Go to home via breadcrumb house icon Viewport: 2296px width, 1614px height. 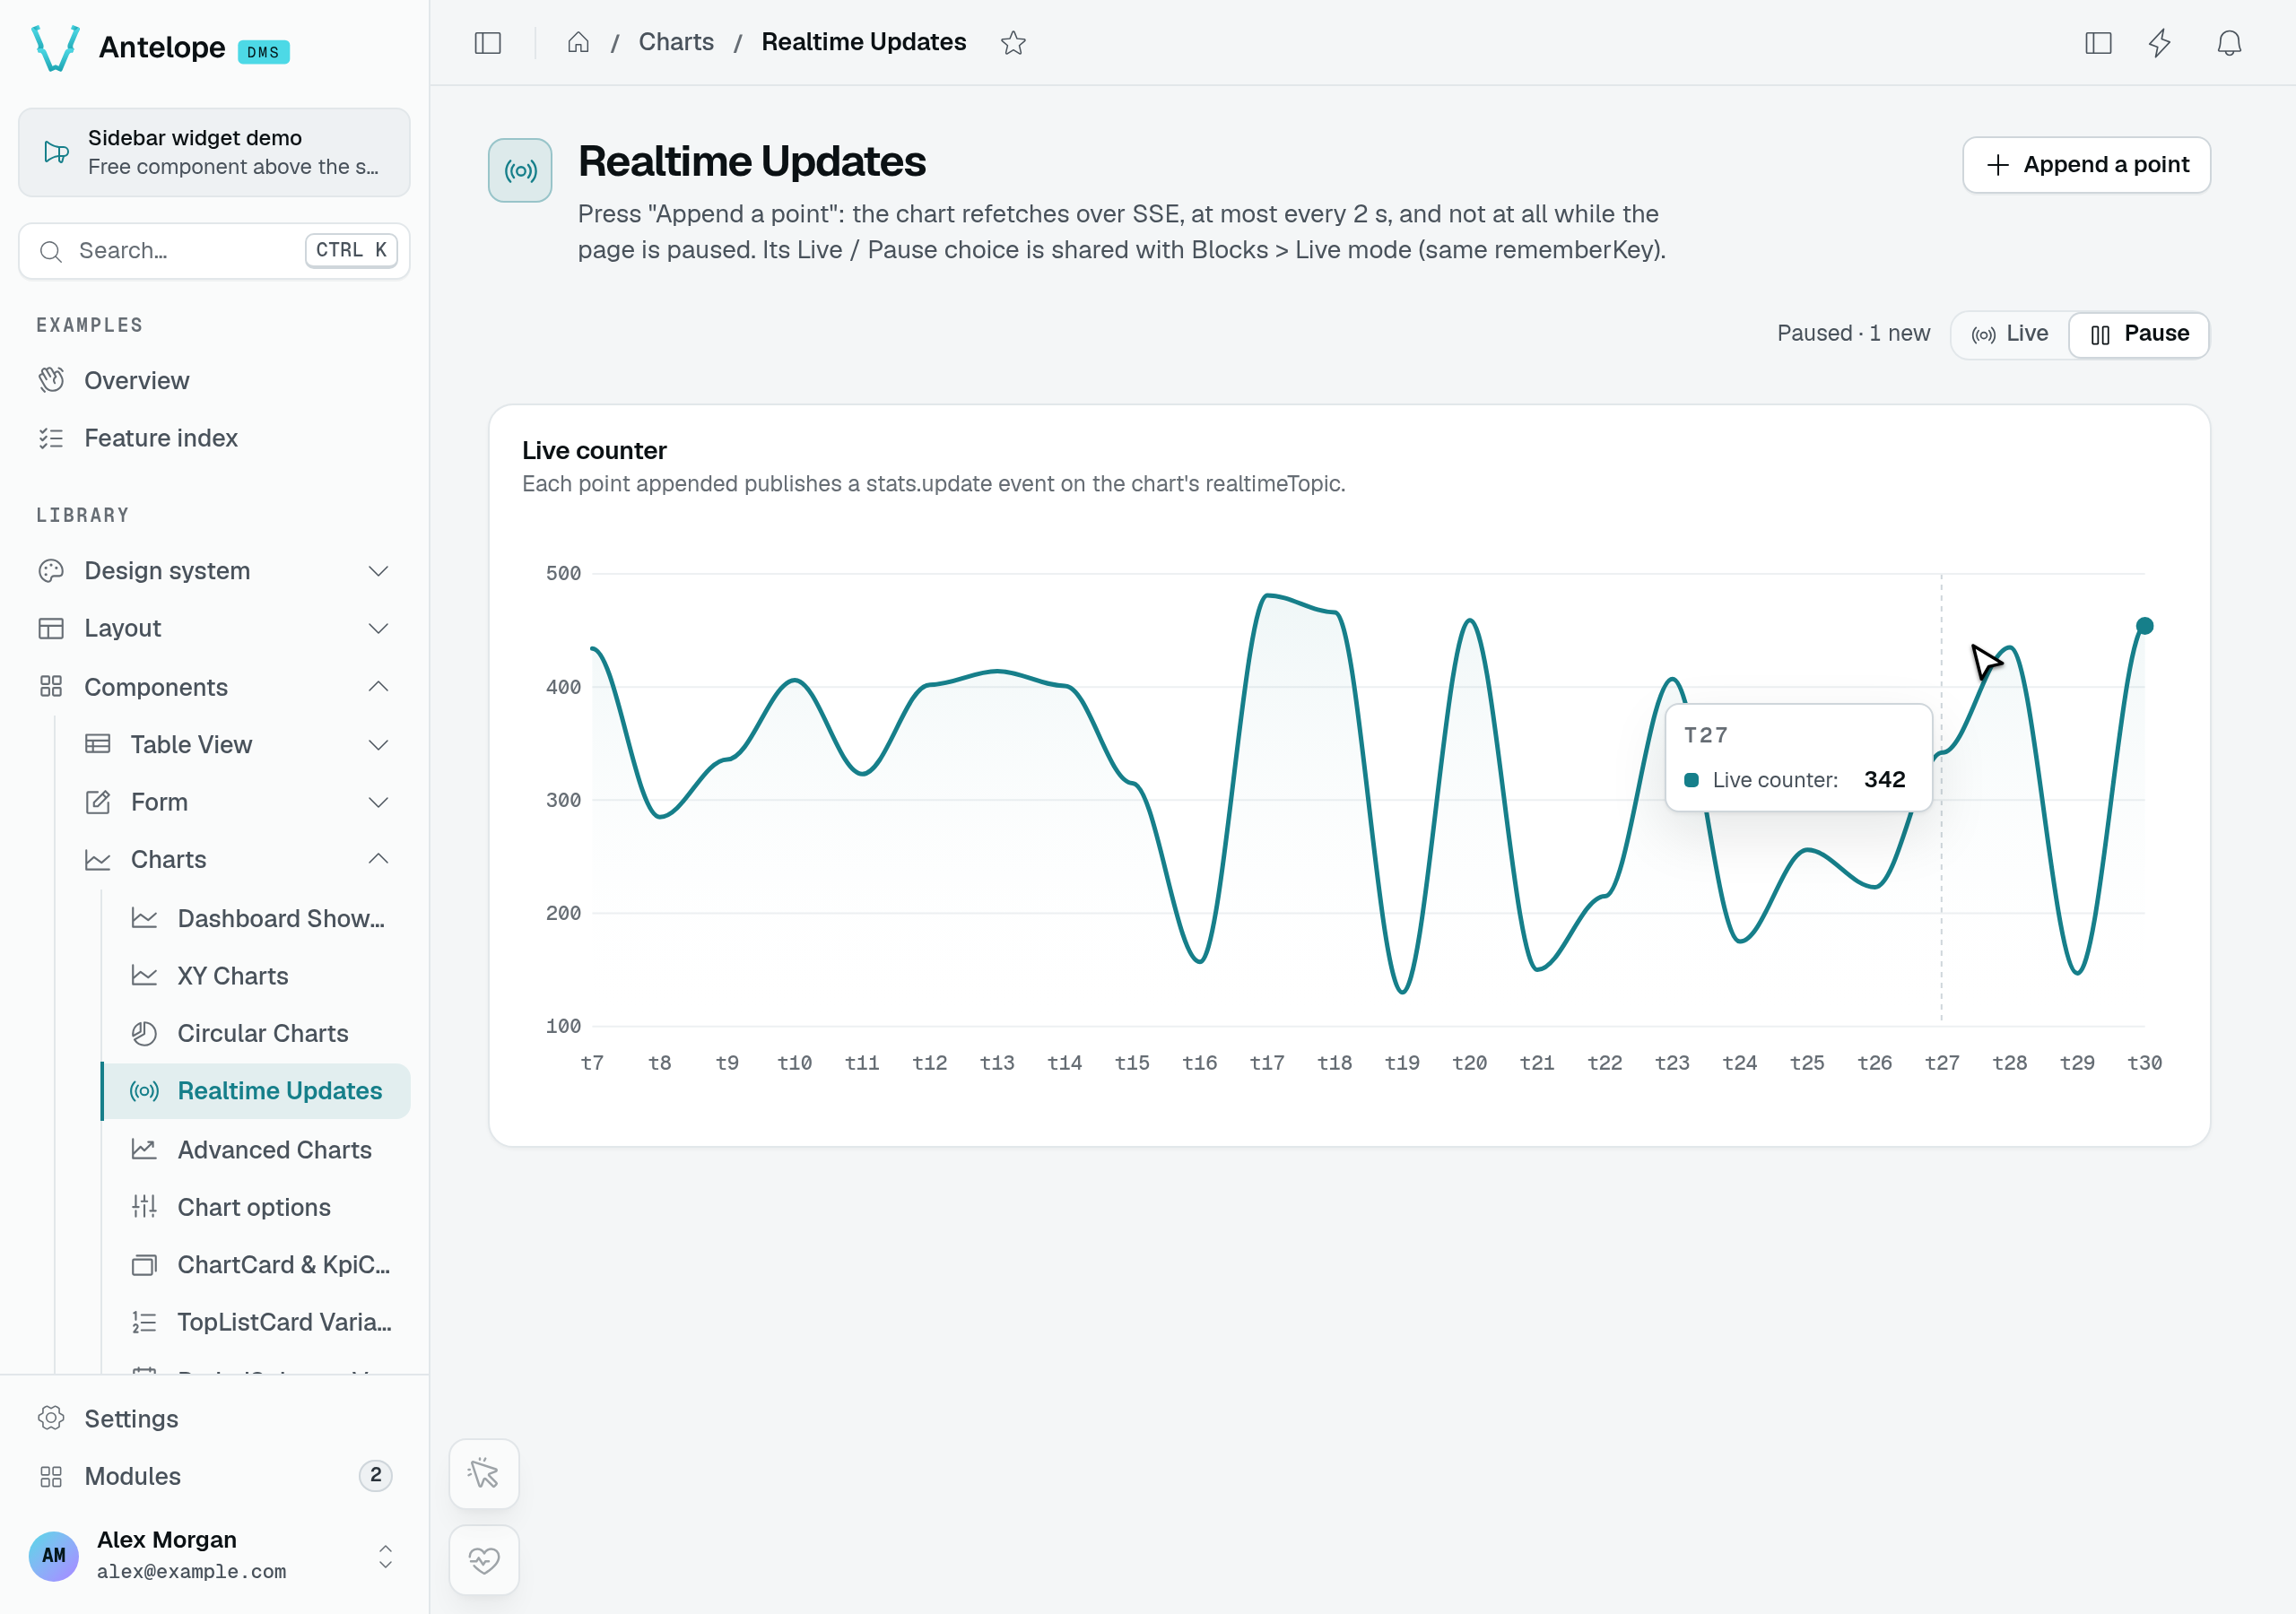578,42
